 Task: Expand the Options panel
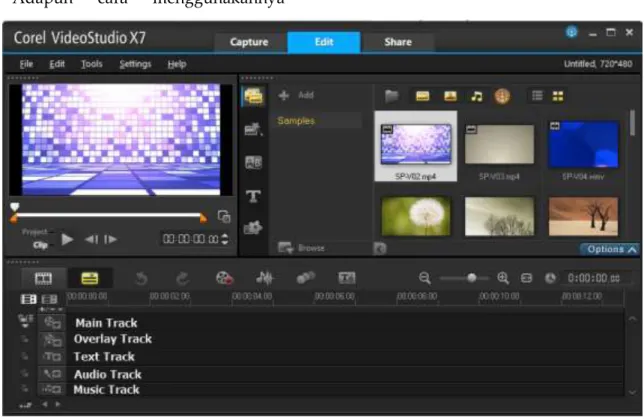point(610,249)
